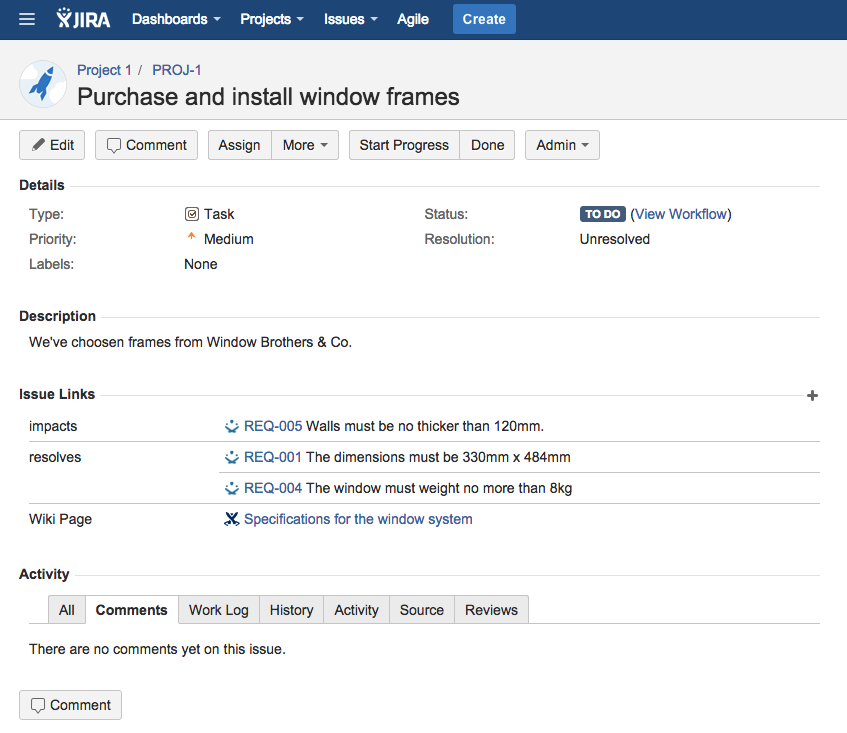Viewport: 847px width, 733px height.
Task: Click the REQ-005 link type icon
Action: [232, 426]
